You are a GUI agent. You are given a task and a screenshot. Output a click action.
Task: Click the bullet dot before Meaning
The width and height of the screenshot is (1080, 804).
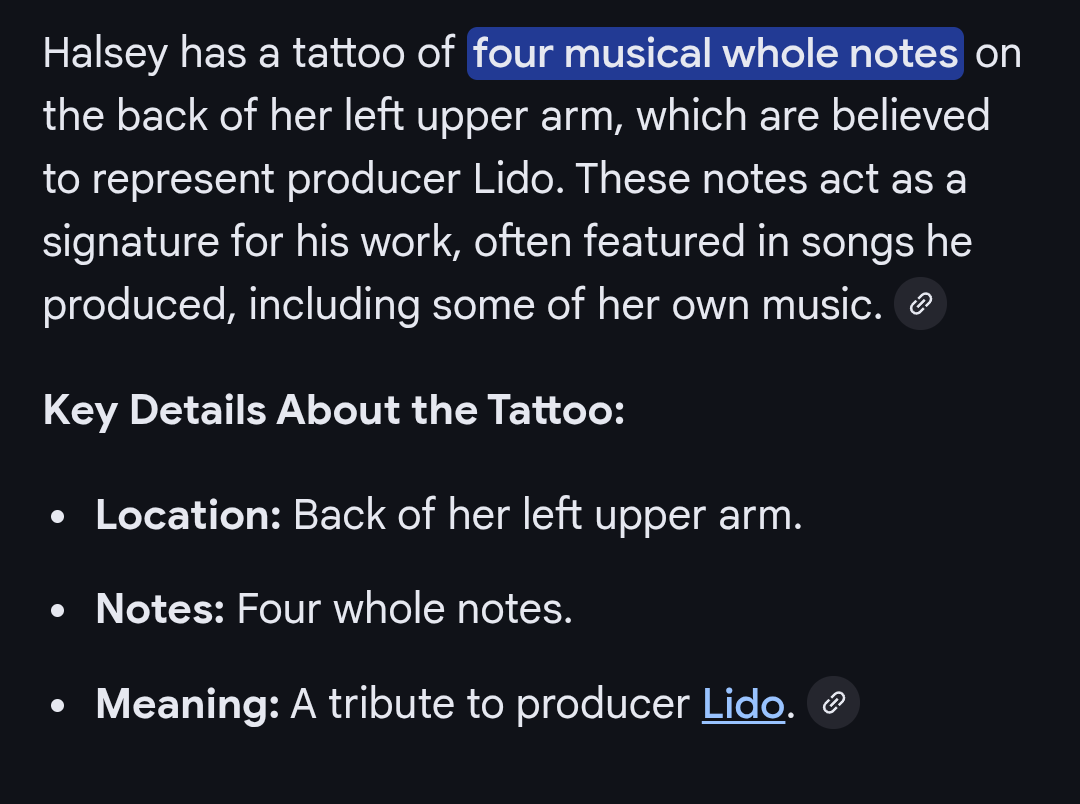58,706
